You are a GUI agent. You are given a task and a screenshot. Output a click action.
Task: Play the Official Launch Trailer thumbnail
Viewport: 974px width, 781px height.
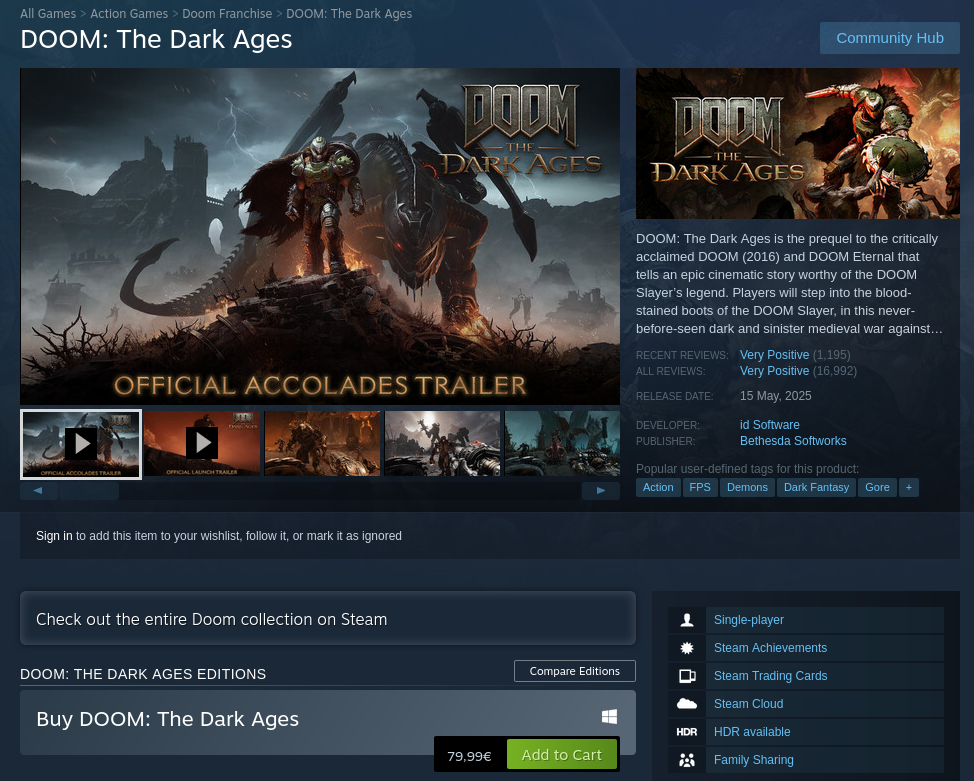point(202,444)
